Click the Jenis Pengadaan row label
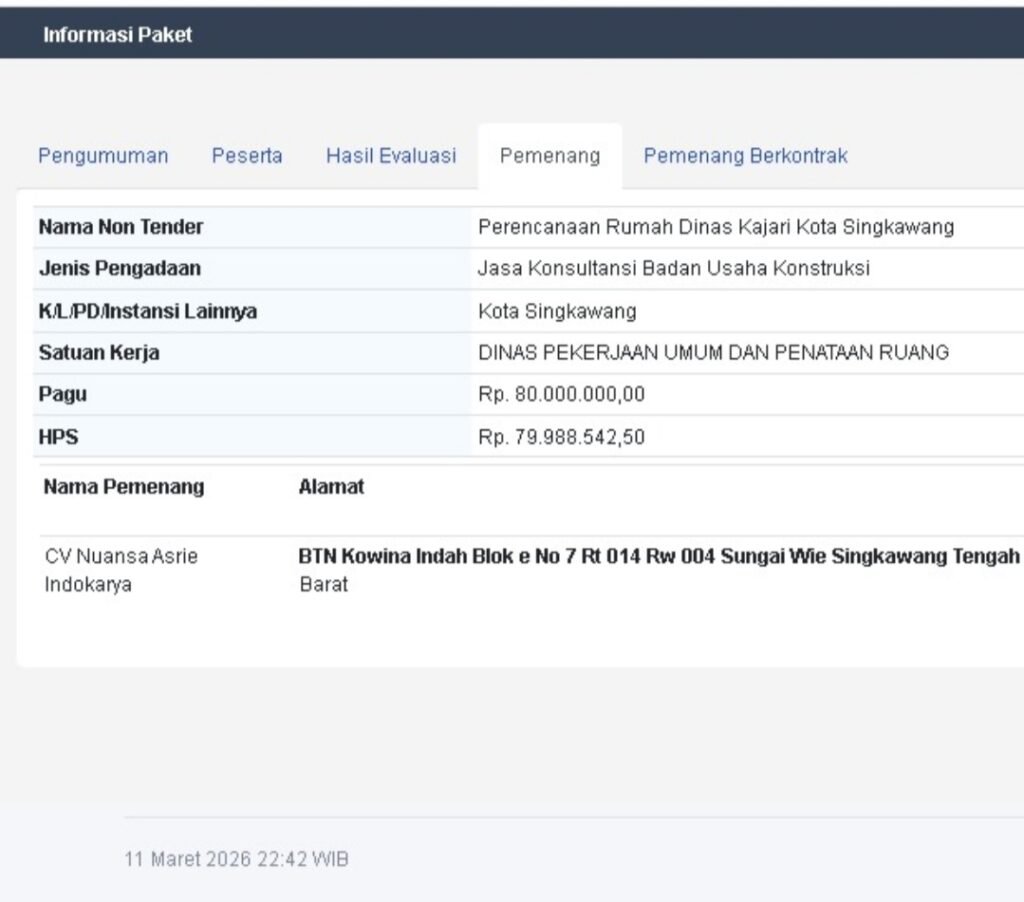This screenshot has height=902, width=1024. (x=120, y=269)
